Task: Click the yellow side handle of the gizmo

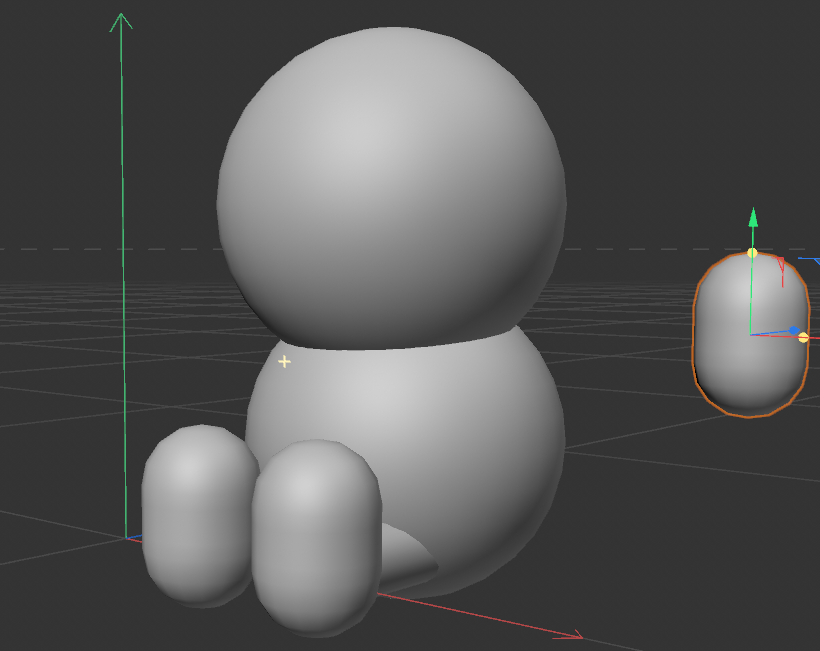Action: [803, 338]
